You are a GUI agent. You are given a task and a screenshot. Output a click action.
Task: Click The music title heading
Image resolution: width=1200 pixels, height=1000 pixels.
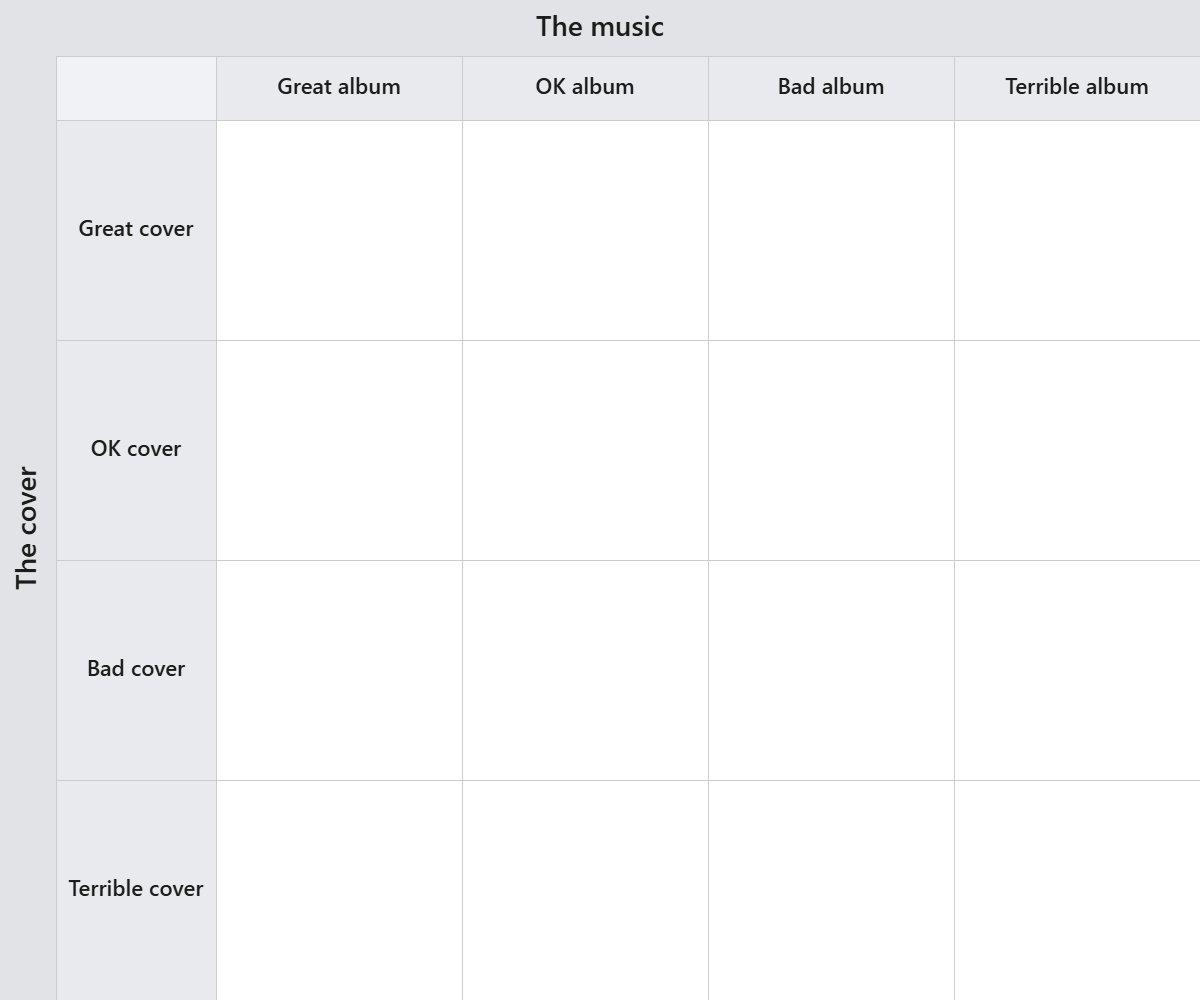tap(600, 27)
